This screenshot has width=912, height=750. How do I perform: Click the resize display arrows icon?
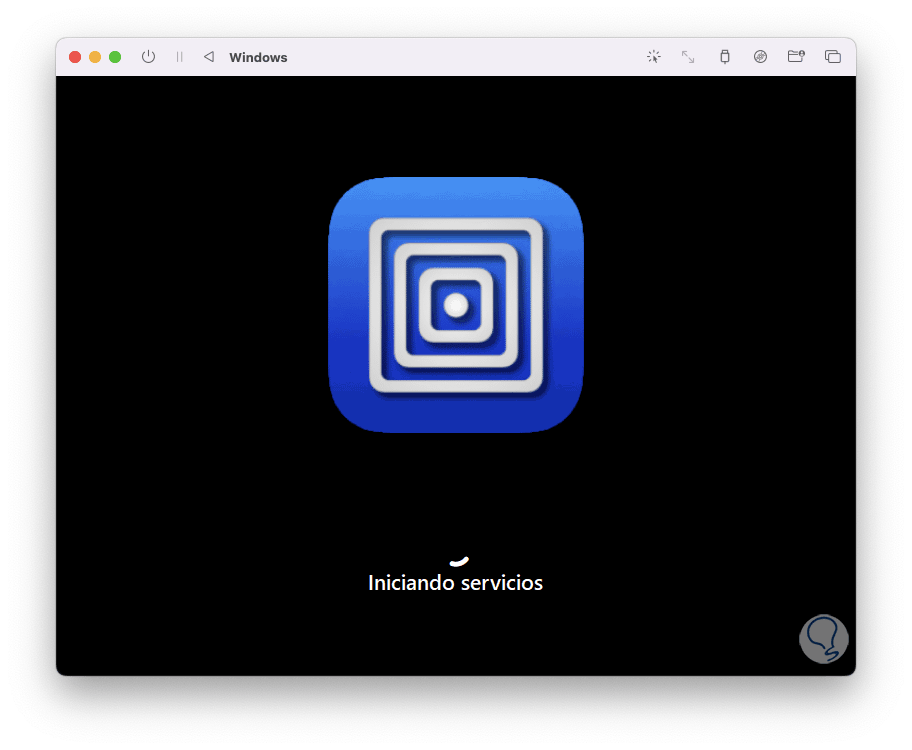(x=688, y=56)
